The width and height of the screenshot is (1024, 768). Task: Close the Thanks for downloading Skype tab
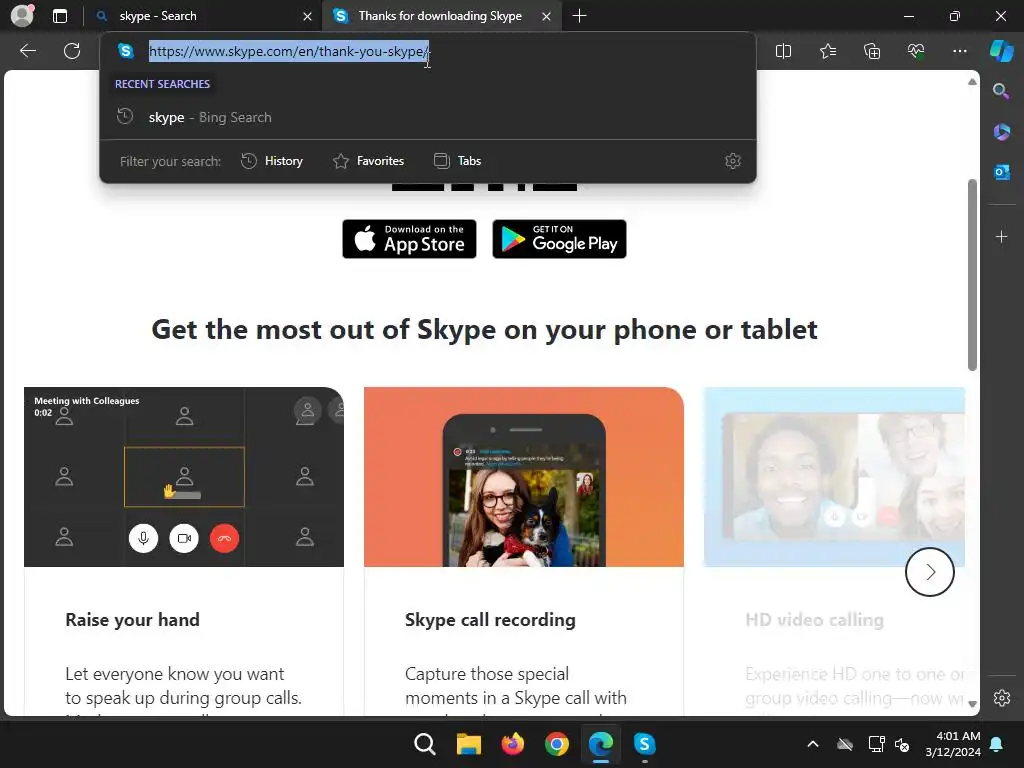click(x=547, y=16)
